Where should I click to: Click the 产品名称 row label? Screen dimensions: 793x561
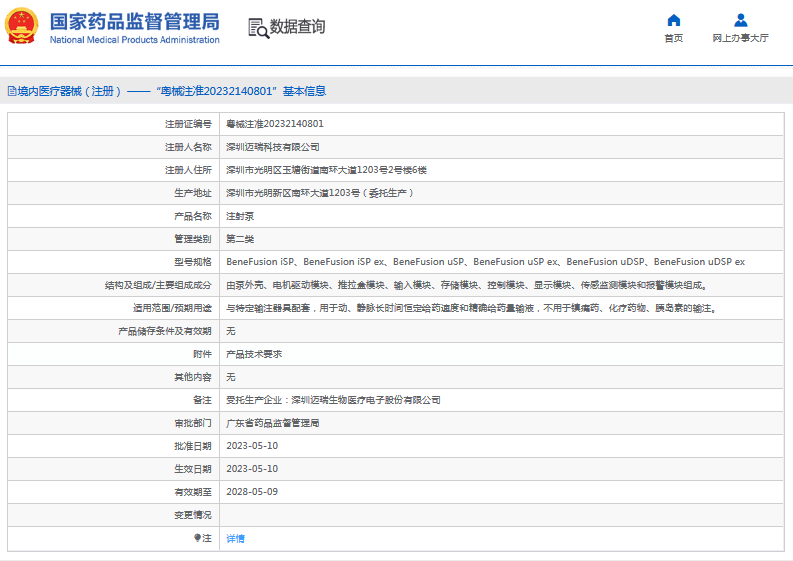coord(193,216)
